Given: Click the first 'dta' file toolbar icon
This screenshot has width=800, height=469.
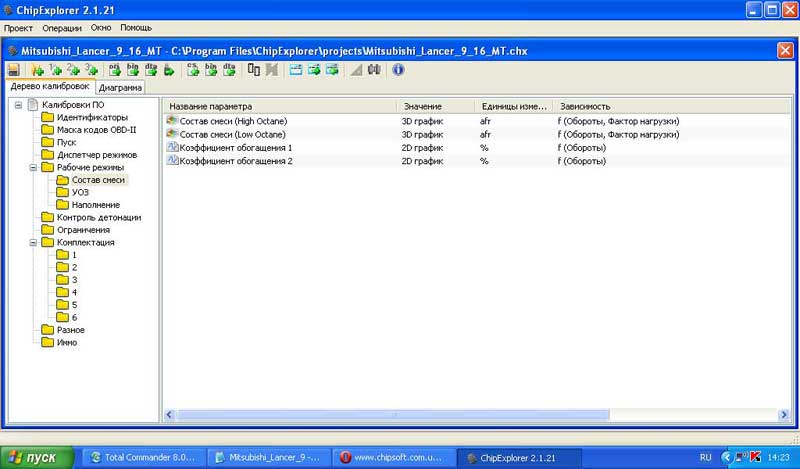Looking at the screenshot, I should coord(150,70).
